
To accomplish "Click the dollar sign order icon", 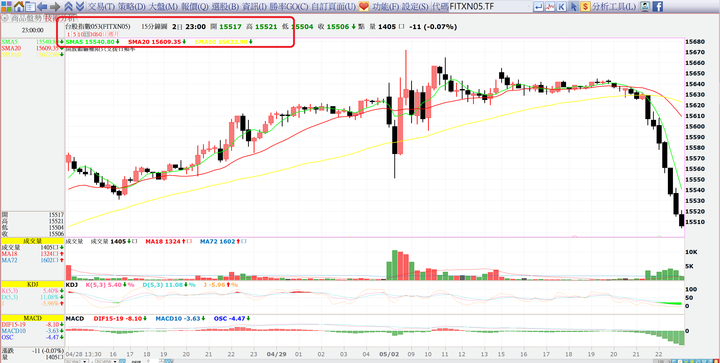I will click(585, 6).
